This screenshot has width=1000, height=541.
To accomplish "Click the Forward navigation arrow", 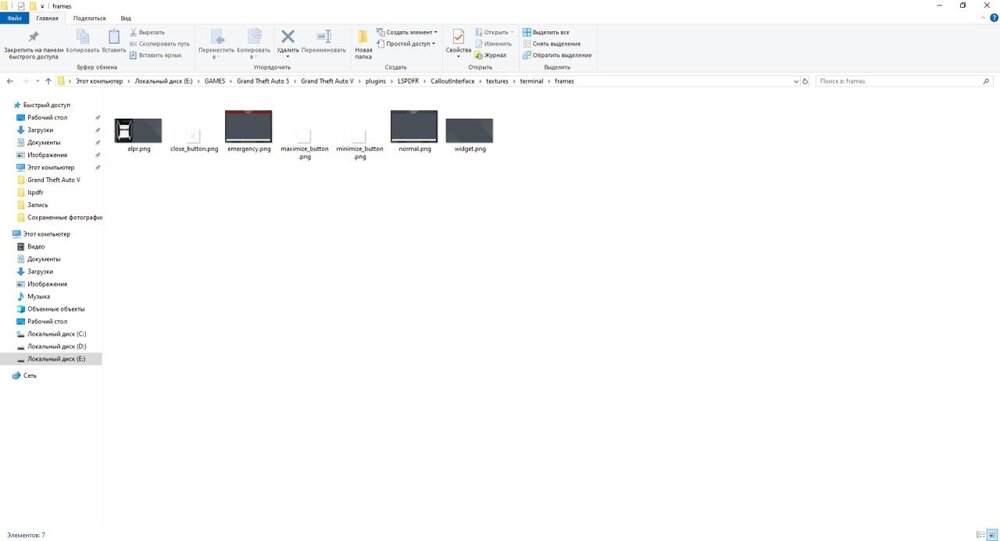I will pyautogui.click(x=26, y=81).
